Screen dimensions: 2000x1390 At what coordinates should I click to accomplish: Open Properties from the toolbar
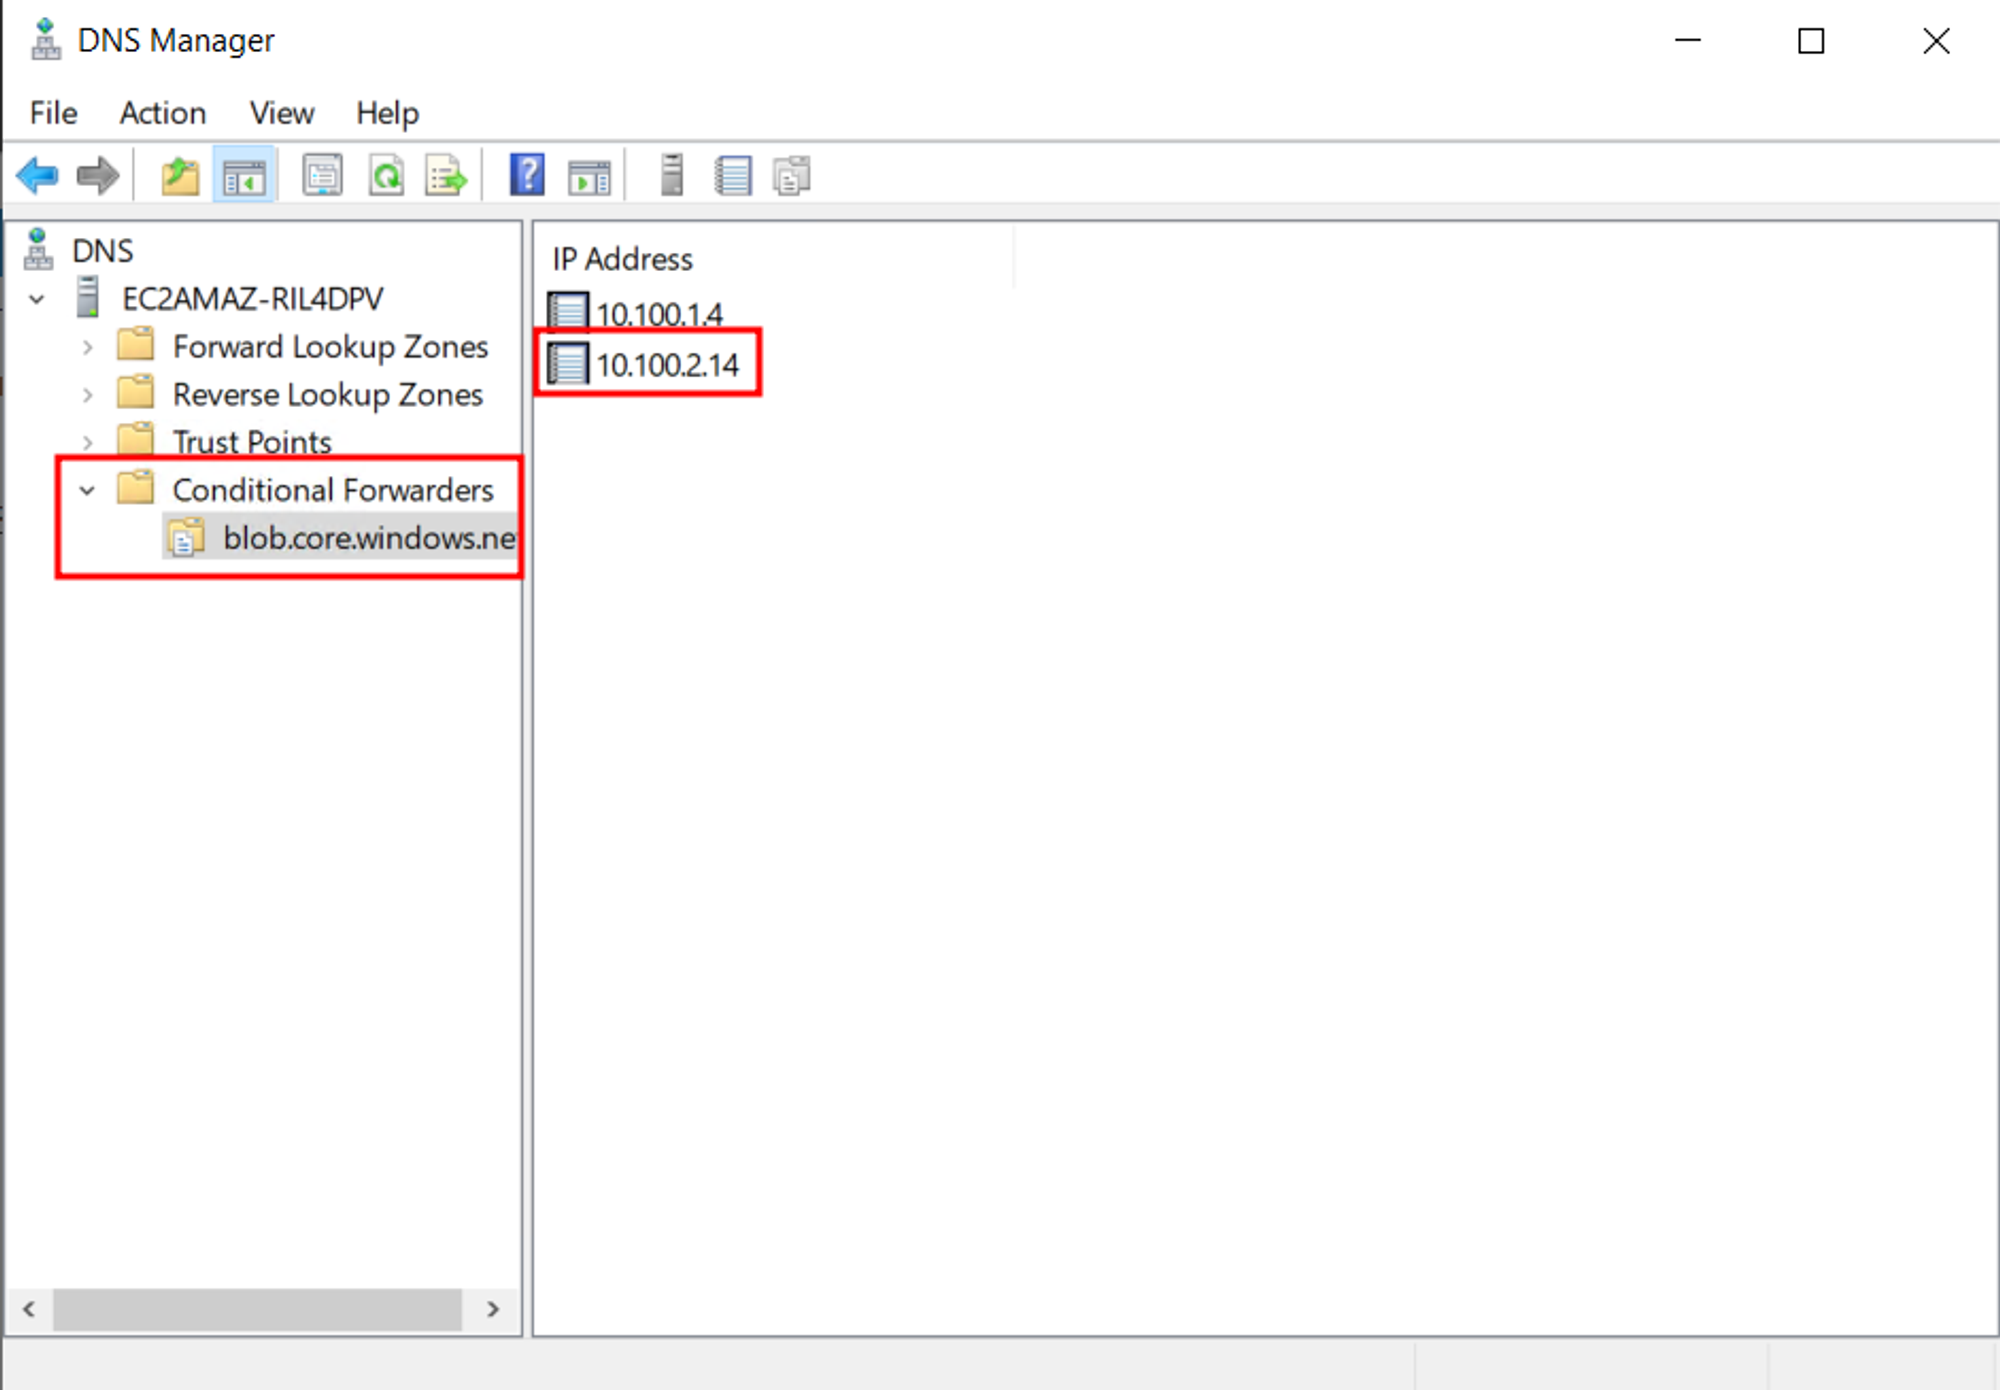click(322, 176)
